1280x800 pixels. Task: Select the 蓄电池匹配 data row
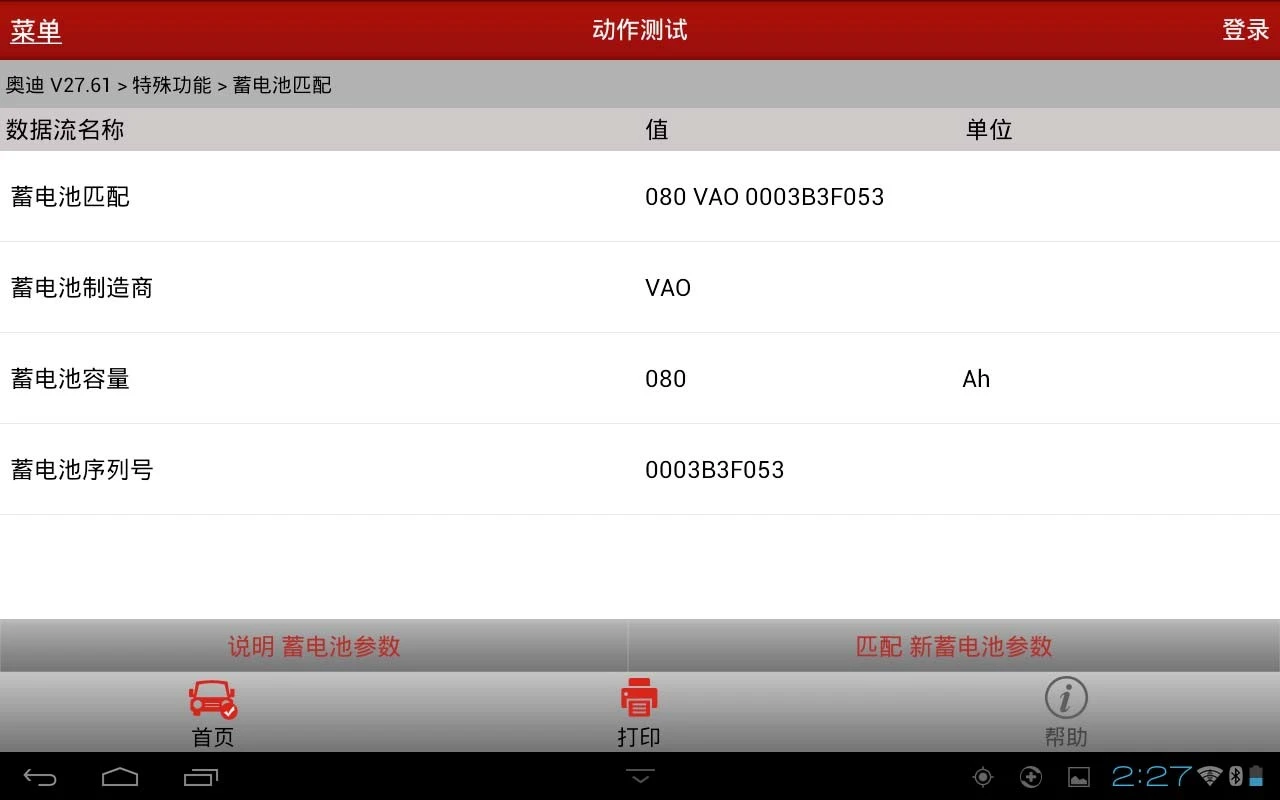coord(640,197)
